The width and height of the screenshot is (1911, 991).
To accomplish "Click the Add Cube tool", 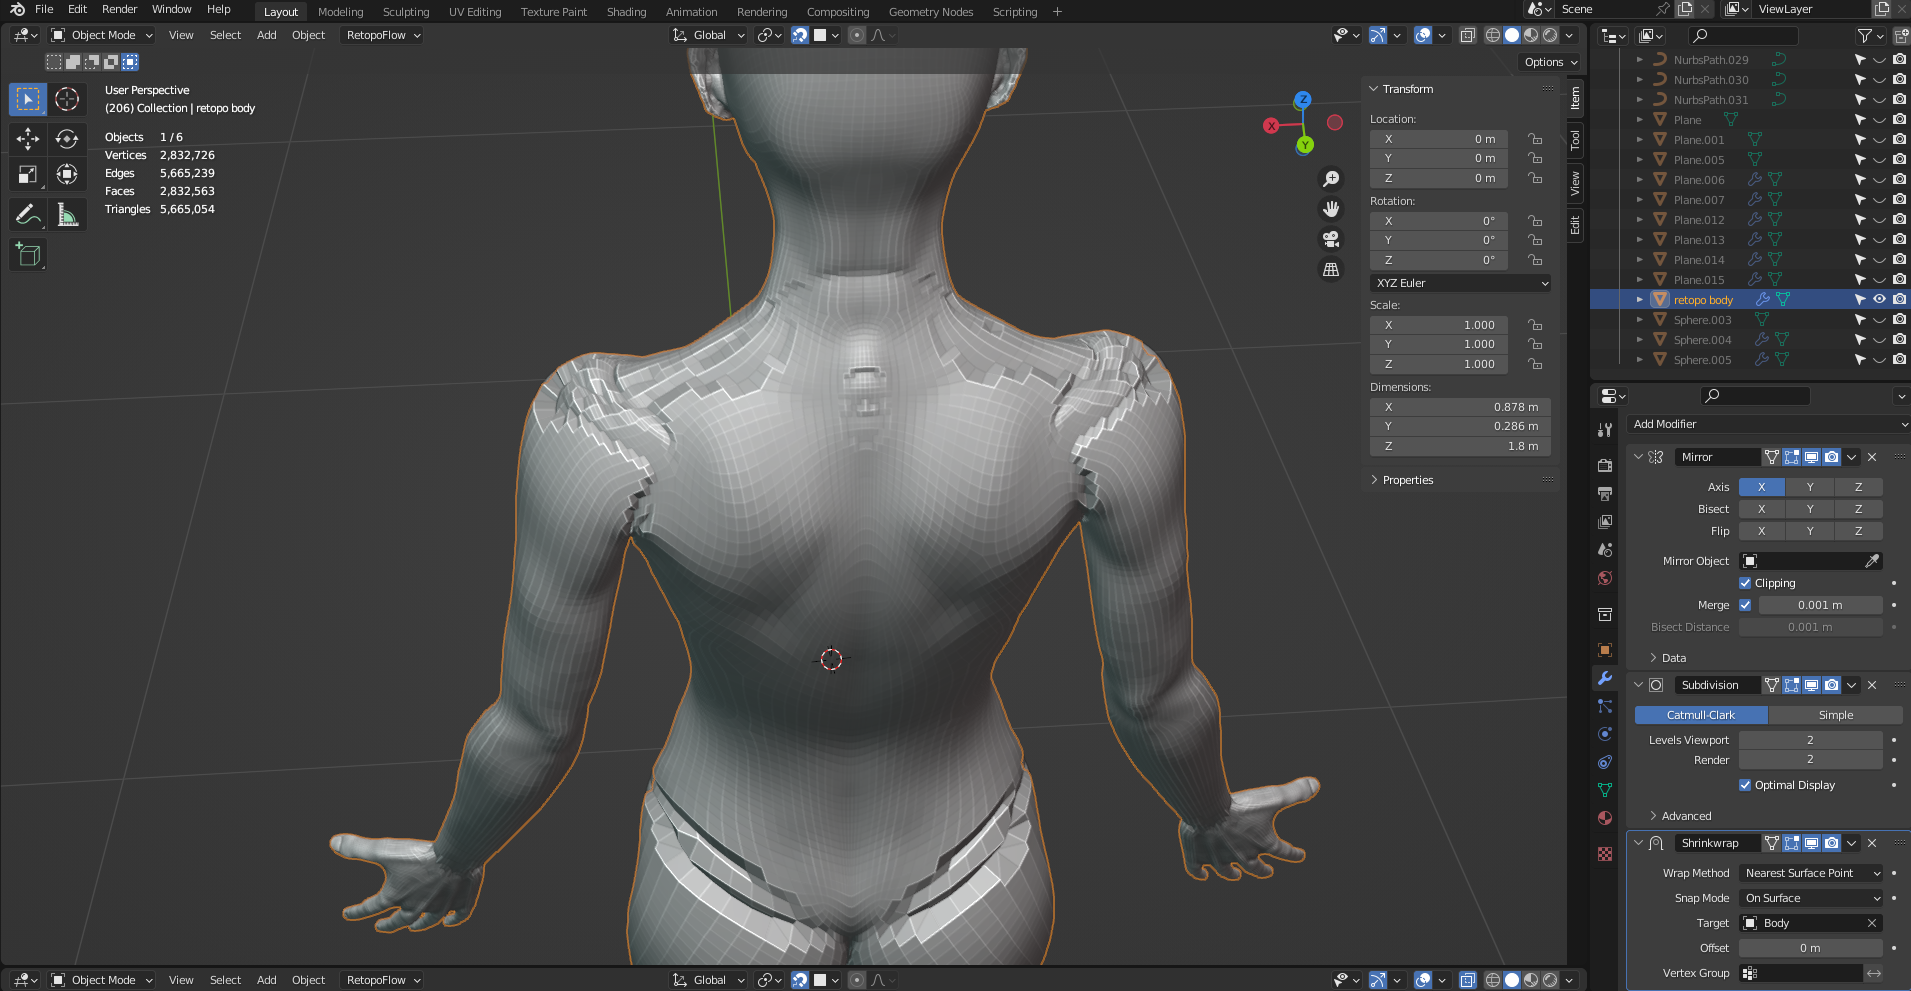I will (28, 255).
